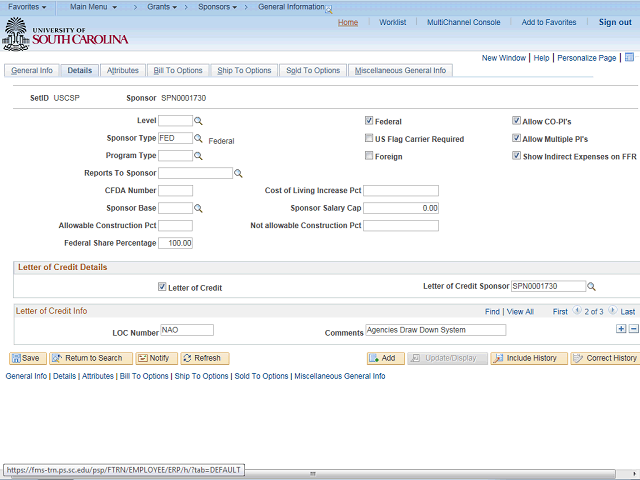Uncheck Show Indirect Expenses on FFR
This screenshot has height=480, width=640.
pyautogui.click(x=516, y=156)
